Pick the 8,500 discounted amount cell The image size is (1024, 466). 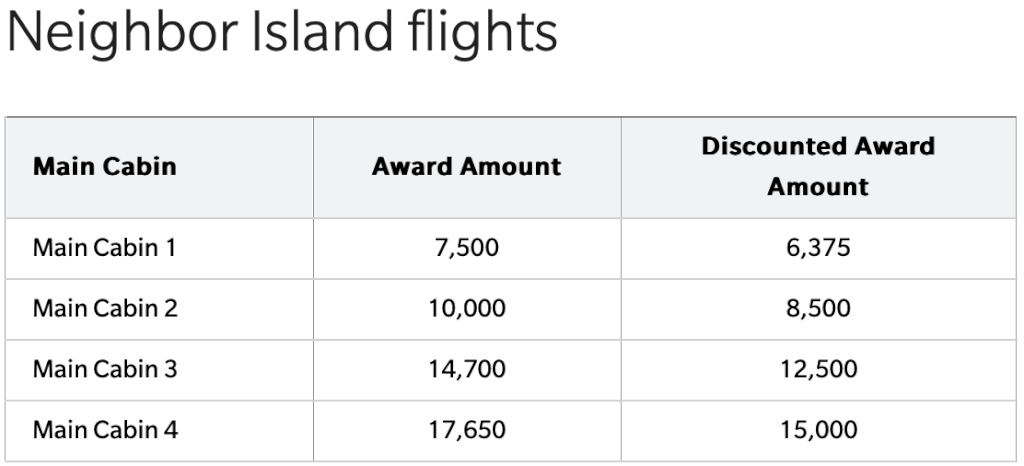click(x=818, y=308)
